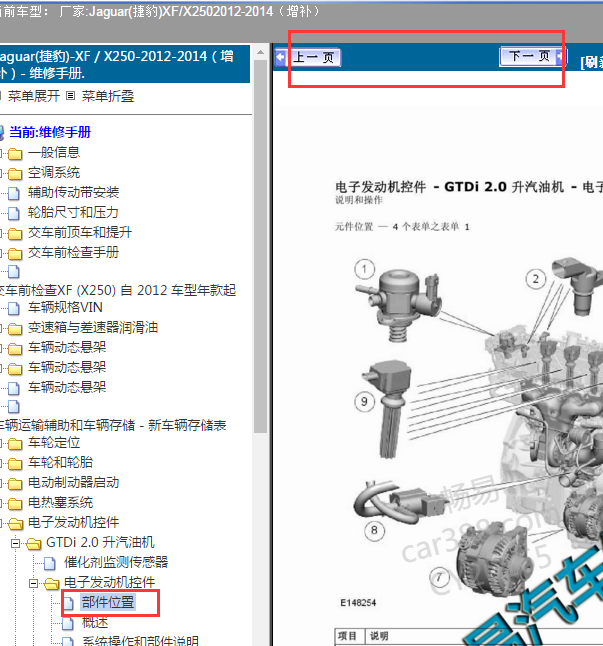Click the tree panel vertical scrollbar thumb
603x646 pixels.
[260, 246]
